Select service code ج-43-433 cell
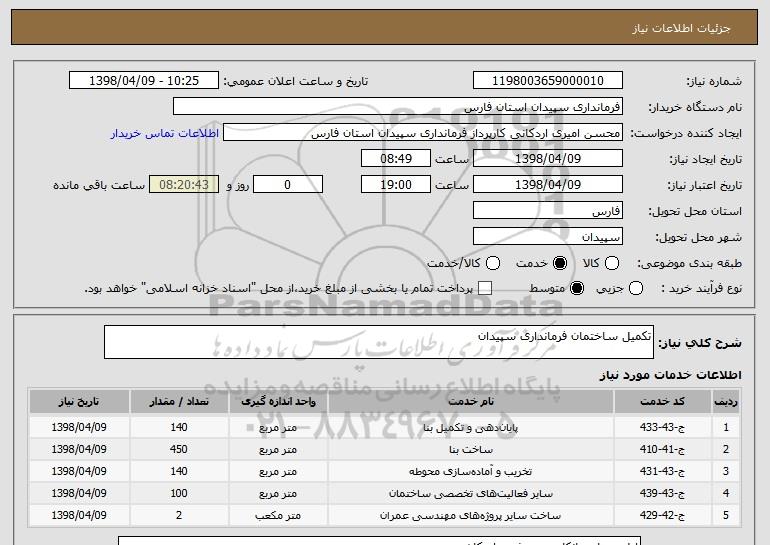770x545 pixels. pos(662,427)
